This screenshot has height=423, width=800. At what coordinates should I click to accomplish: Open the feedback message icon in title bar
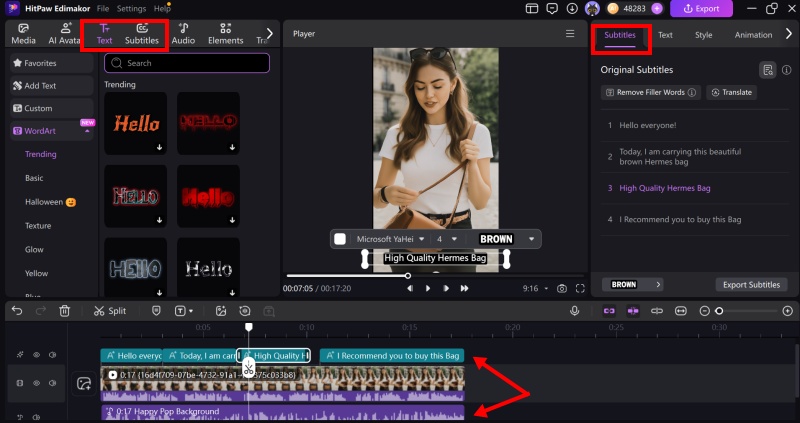pos(552,8)
